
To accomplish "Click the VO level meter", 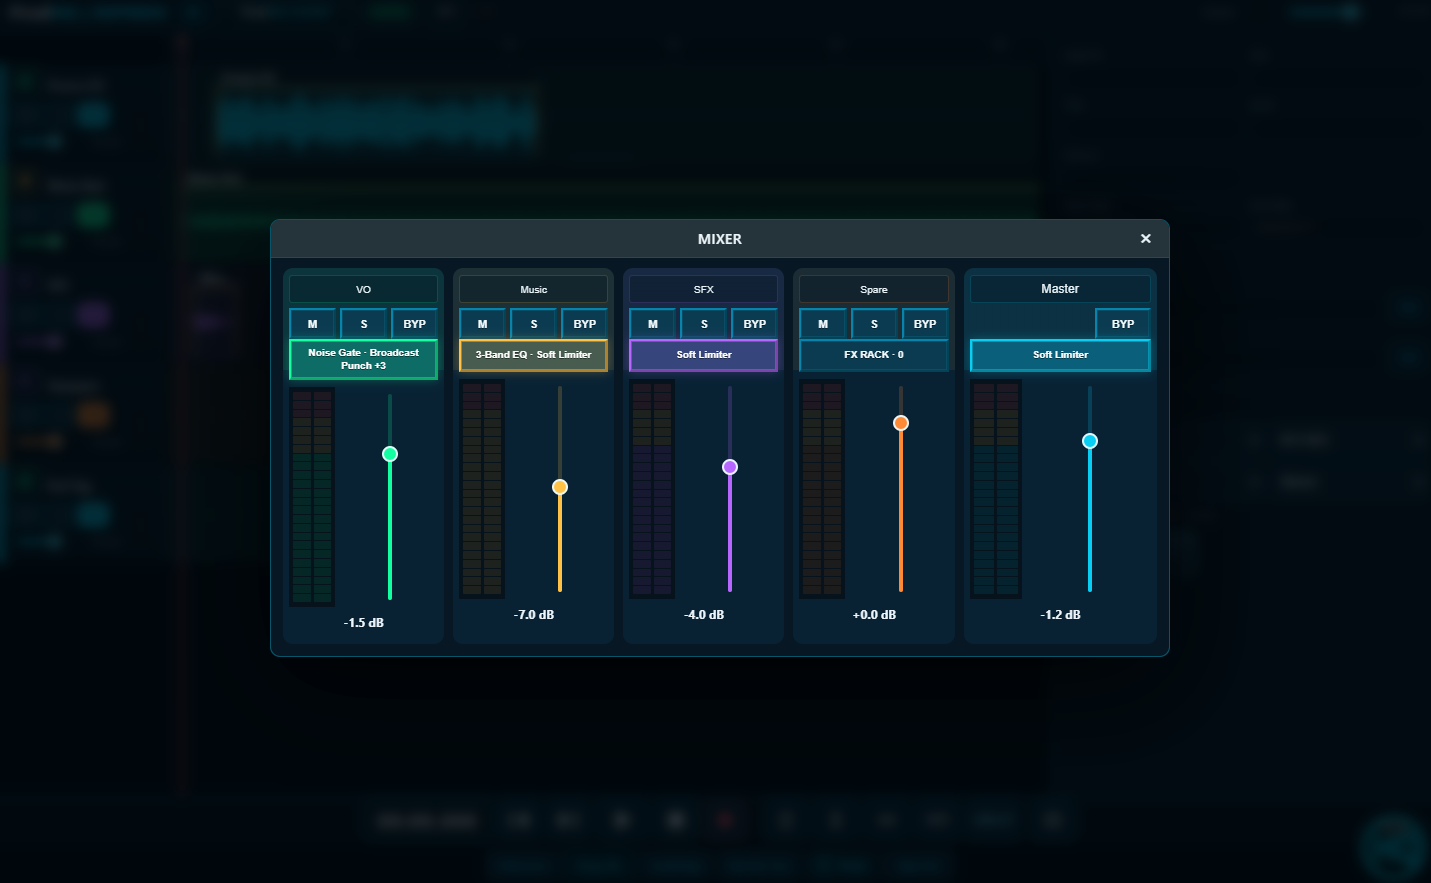I will [312, 496].
